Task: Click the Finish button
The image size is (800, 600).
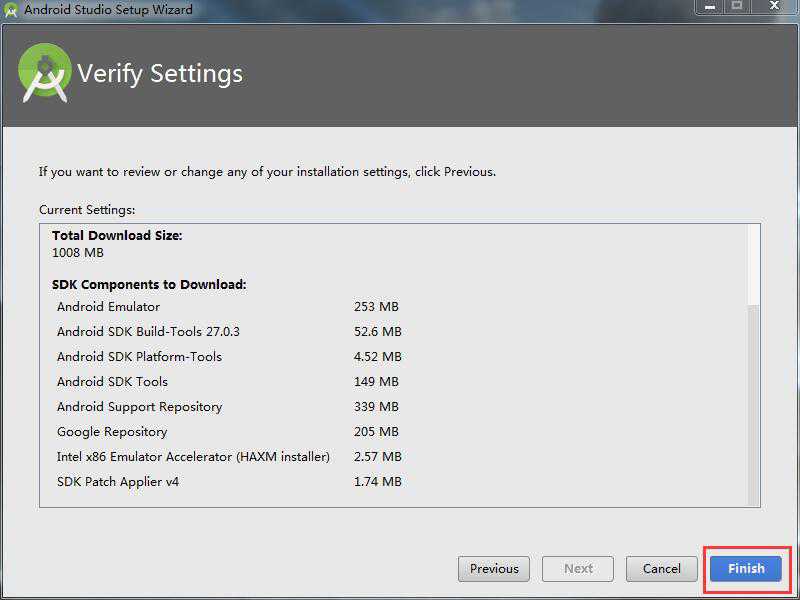Action: (745, 568)
